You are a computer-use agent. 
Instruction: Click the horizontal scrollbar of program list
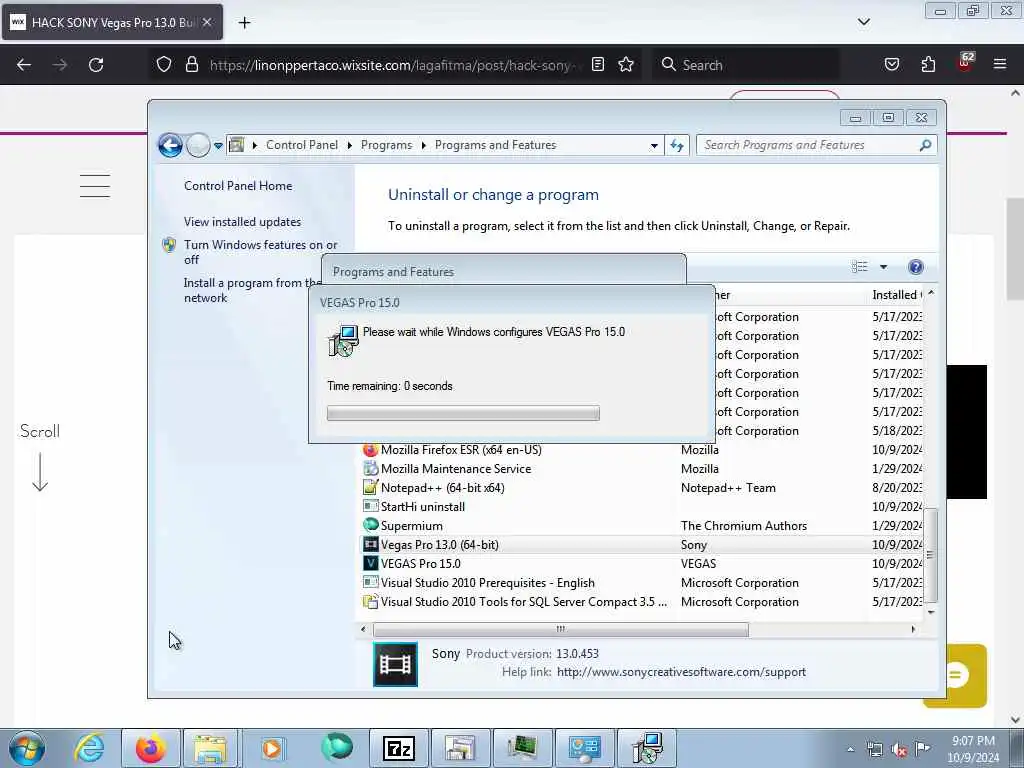coord(560,630)
